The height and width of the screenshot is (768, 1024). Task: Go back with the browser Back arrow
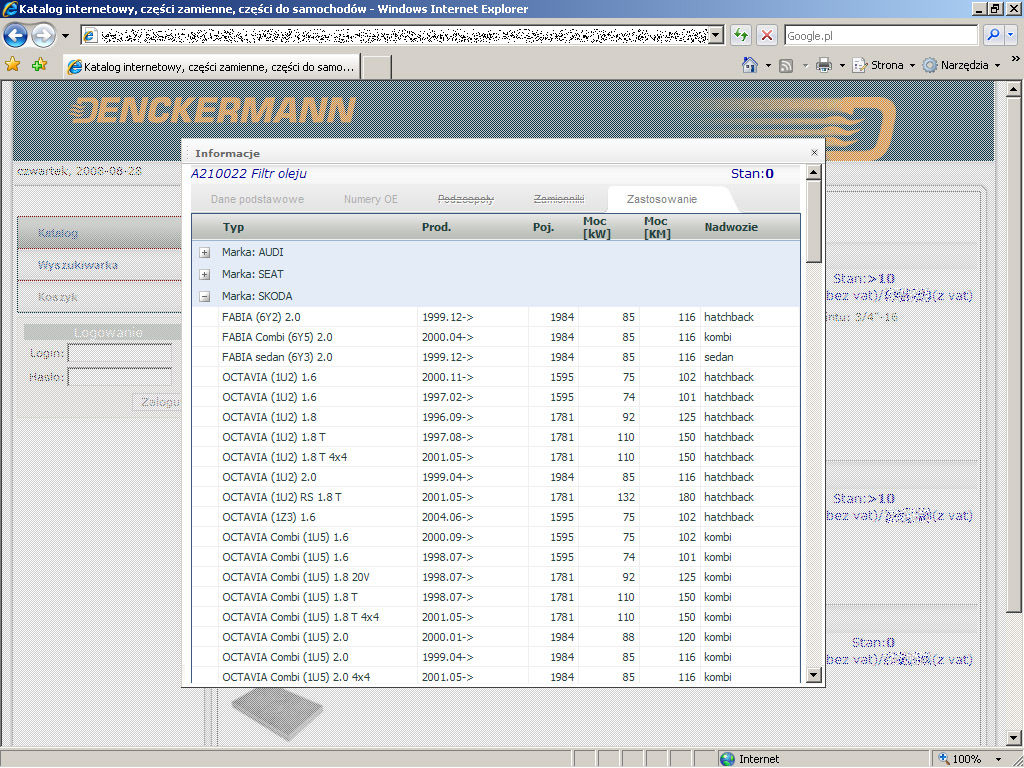click(16, 35)
